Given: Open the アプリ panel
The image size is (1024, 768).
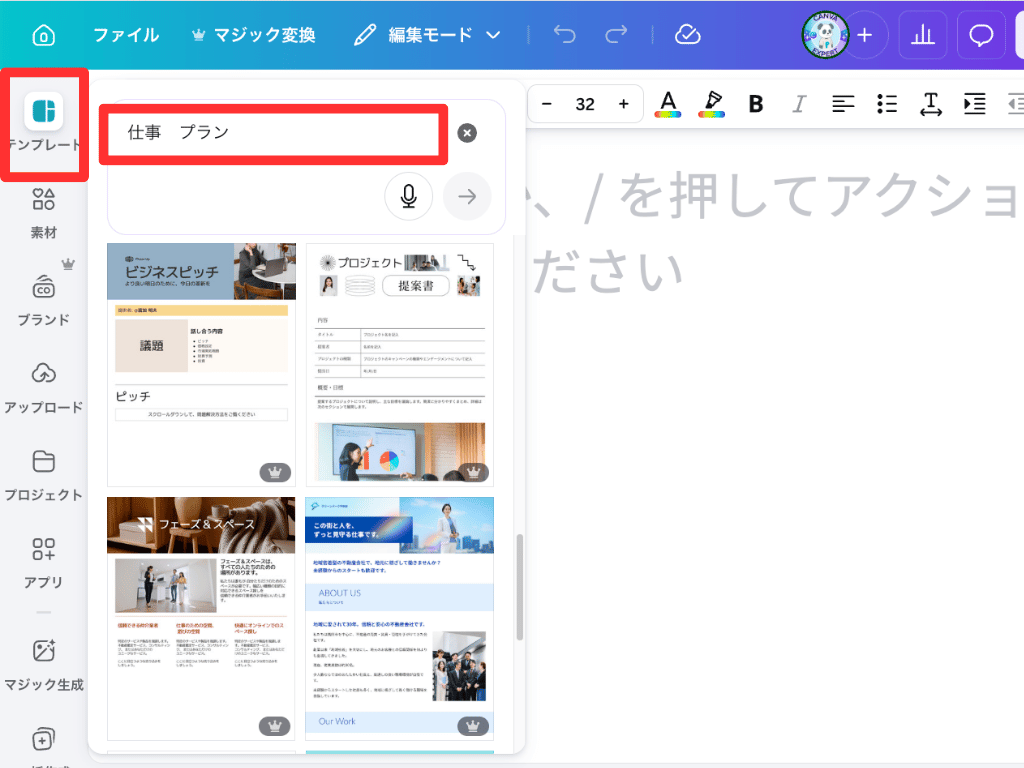Looking at the screenshot, I should [x=44, y=557].
